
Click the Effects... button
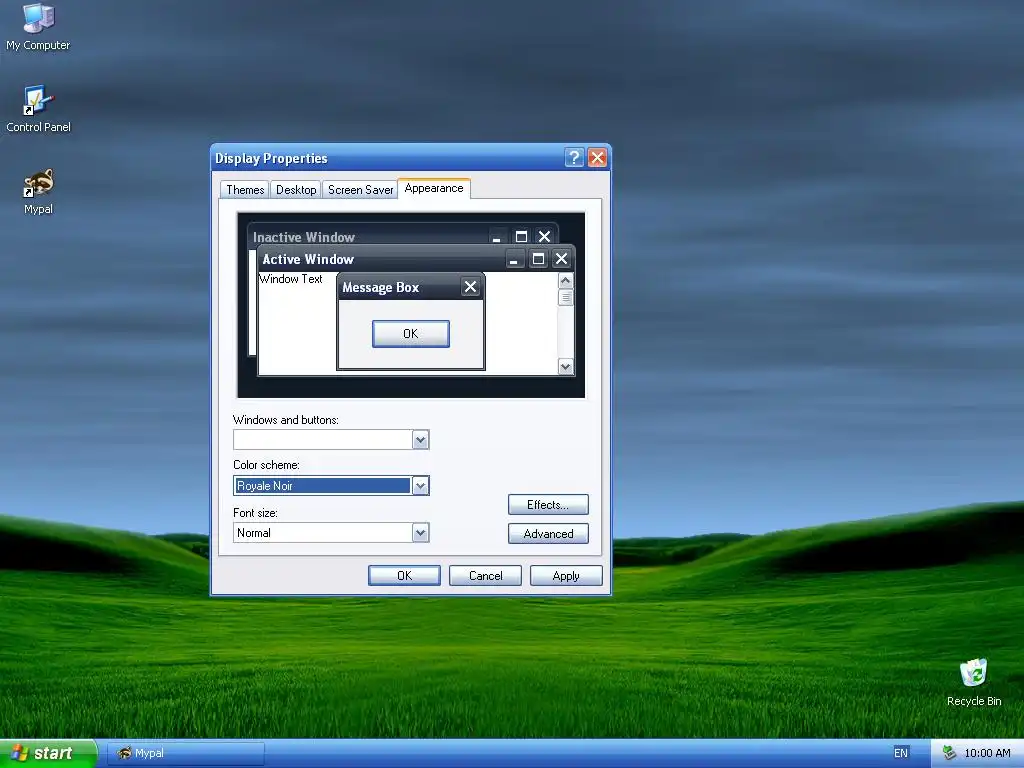pos(548,505)
